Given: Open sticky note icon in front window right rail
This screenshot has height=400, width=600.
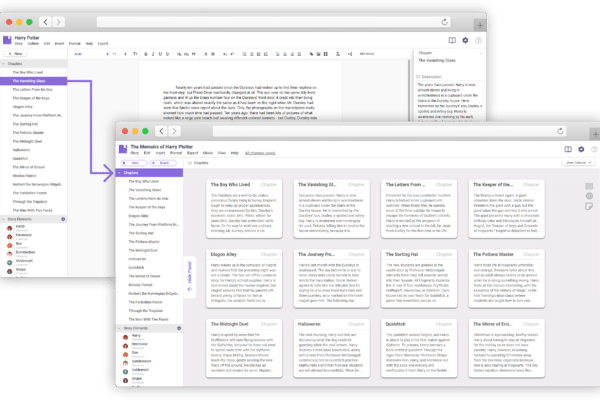Looking at the screenshot, I should 589,206.
